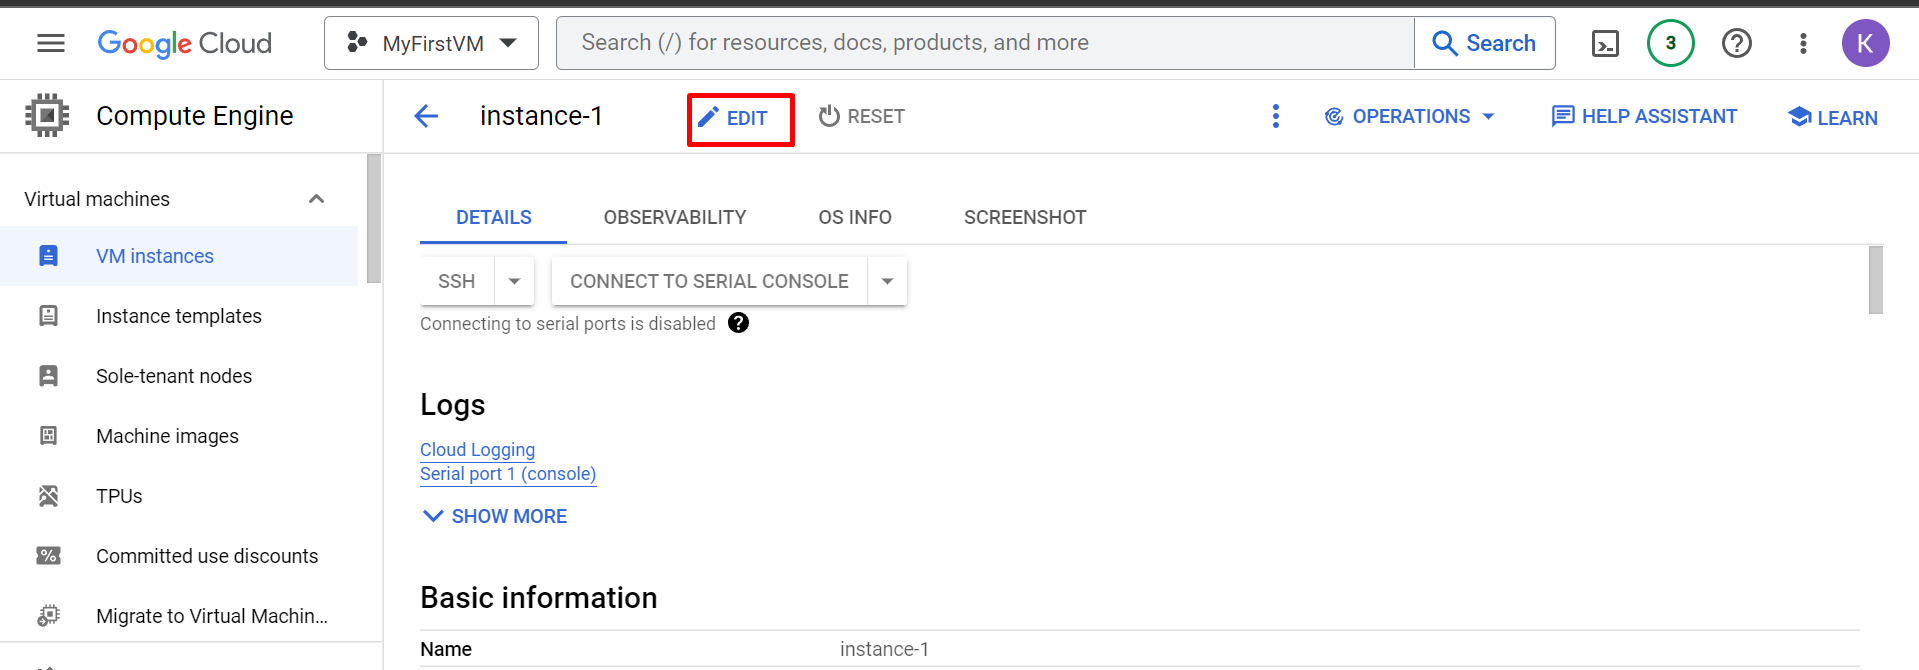Click CONNECT TO SERIAL CONSOLE
Image resolution: width=1919 pixels, height=670 pixels.
709,281
